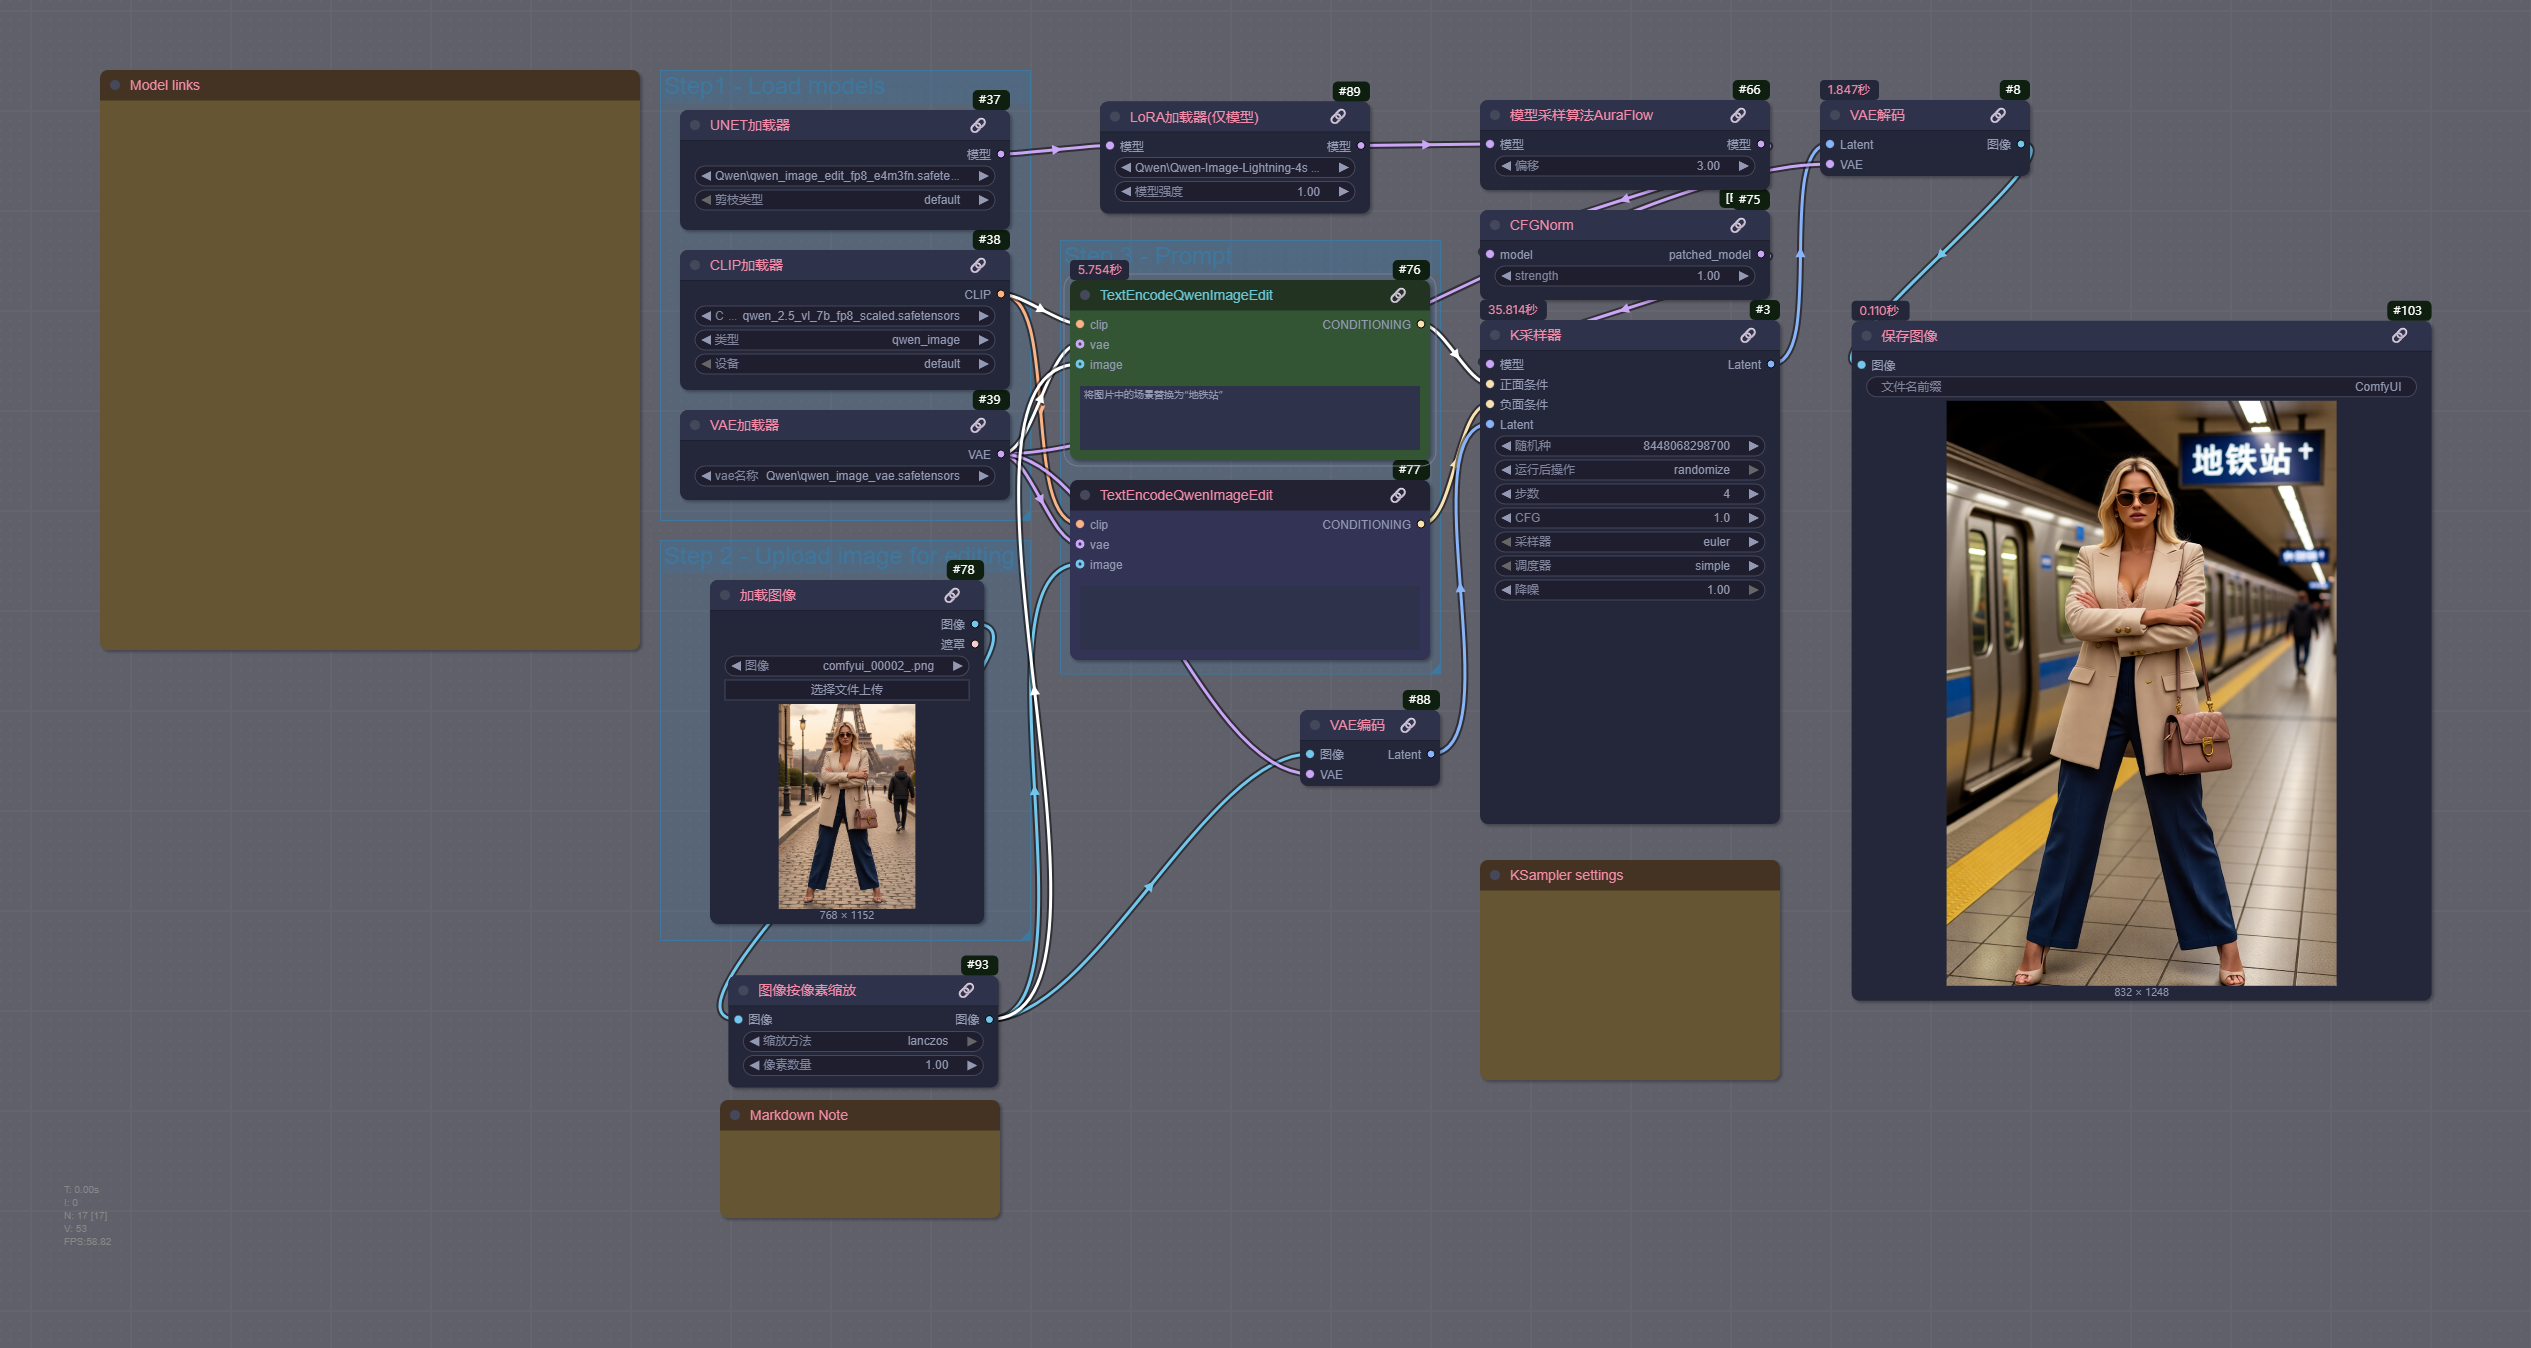
Task: Click link icon on VAE编码 node
Action: (1408, 725)
